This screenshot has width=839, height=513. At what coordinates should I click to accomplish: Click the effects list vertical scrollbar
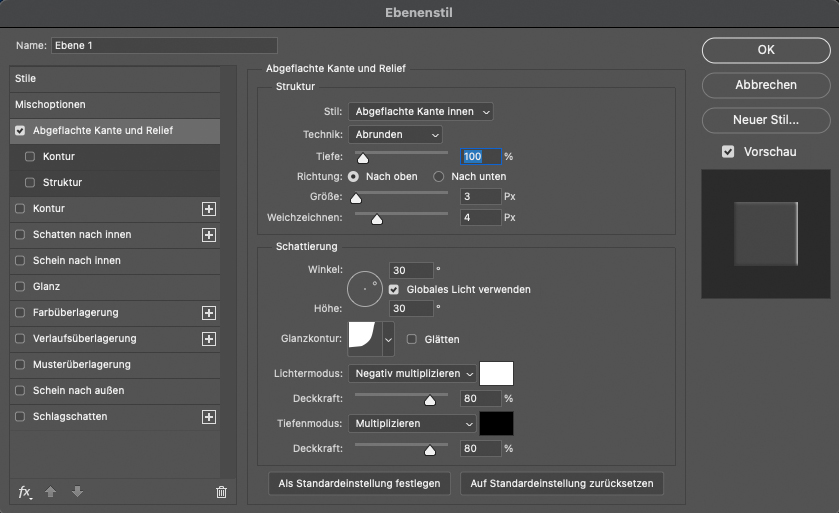(228, 272)
